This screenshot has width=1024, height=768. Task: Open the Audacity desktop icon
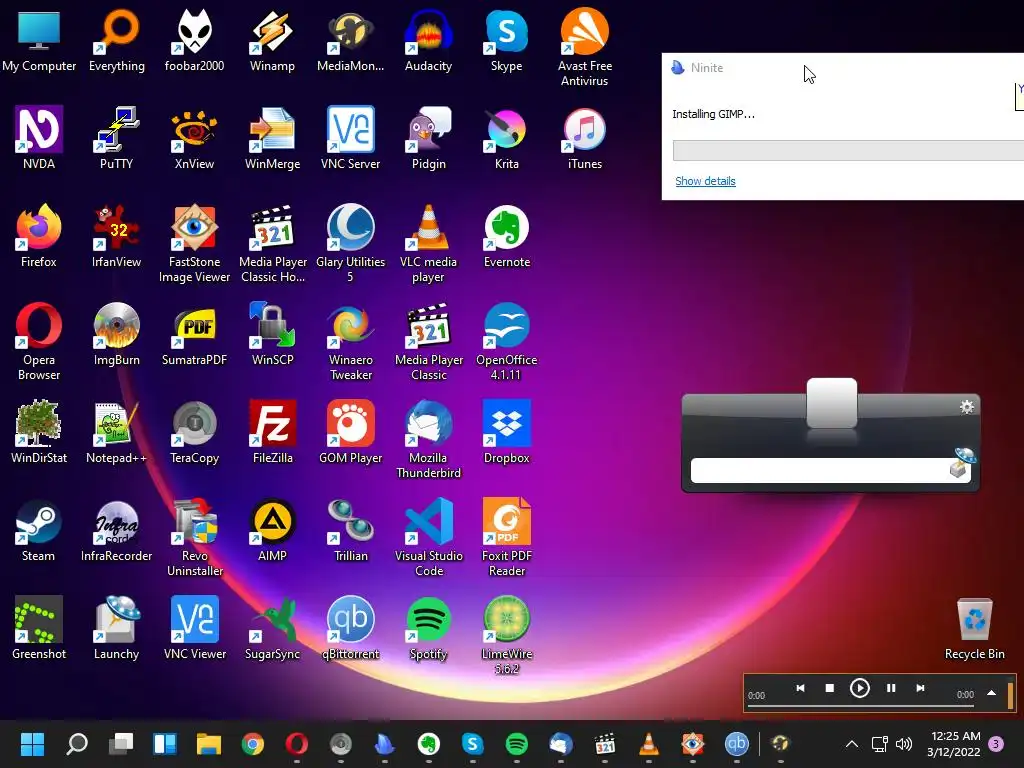[428, 41]
